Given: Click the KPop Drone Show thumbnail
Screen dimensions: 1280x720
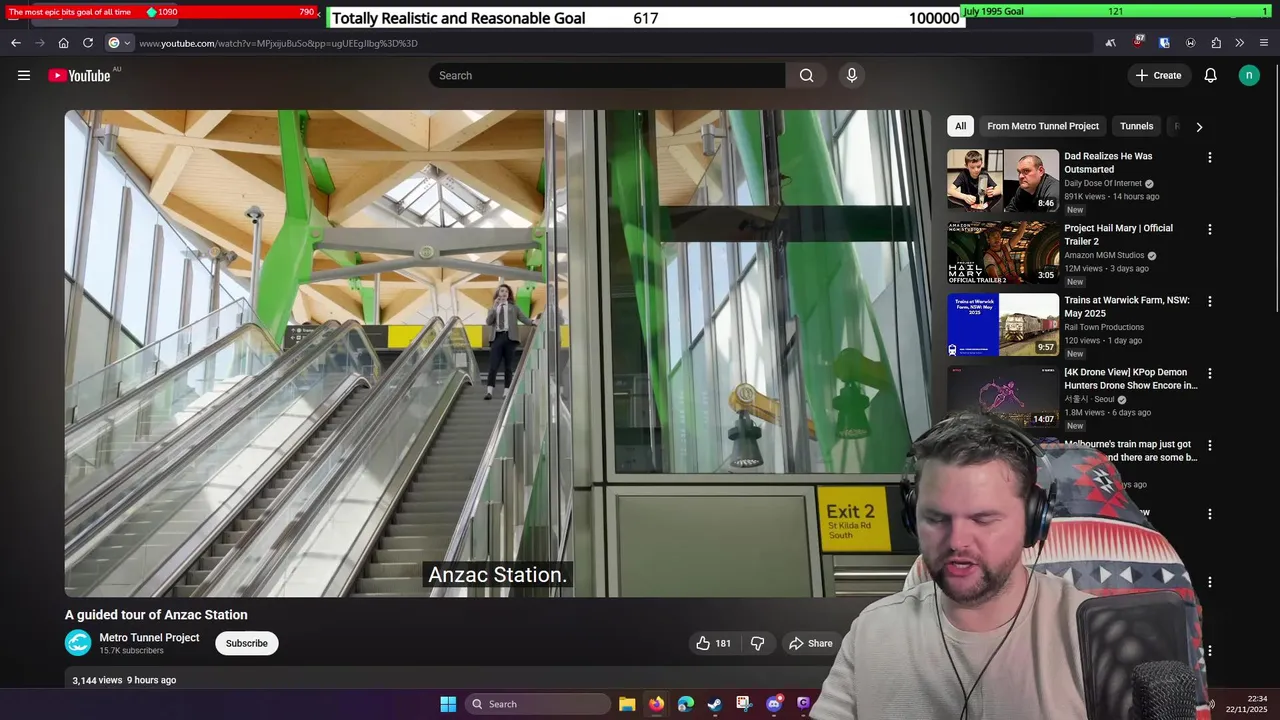Looking at the screenshot, I should coord(1003,396).
